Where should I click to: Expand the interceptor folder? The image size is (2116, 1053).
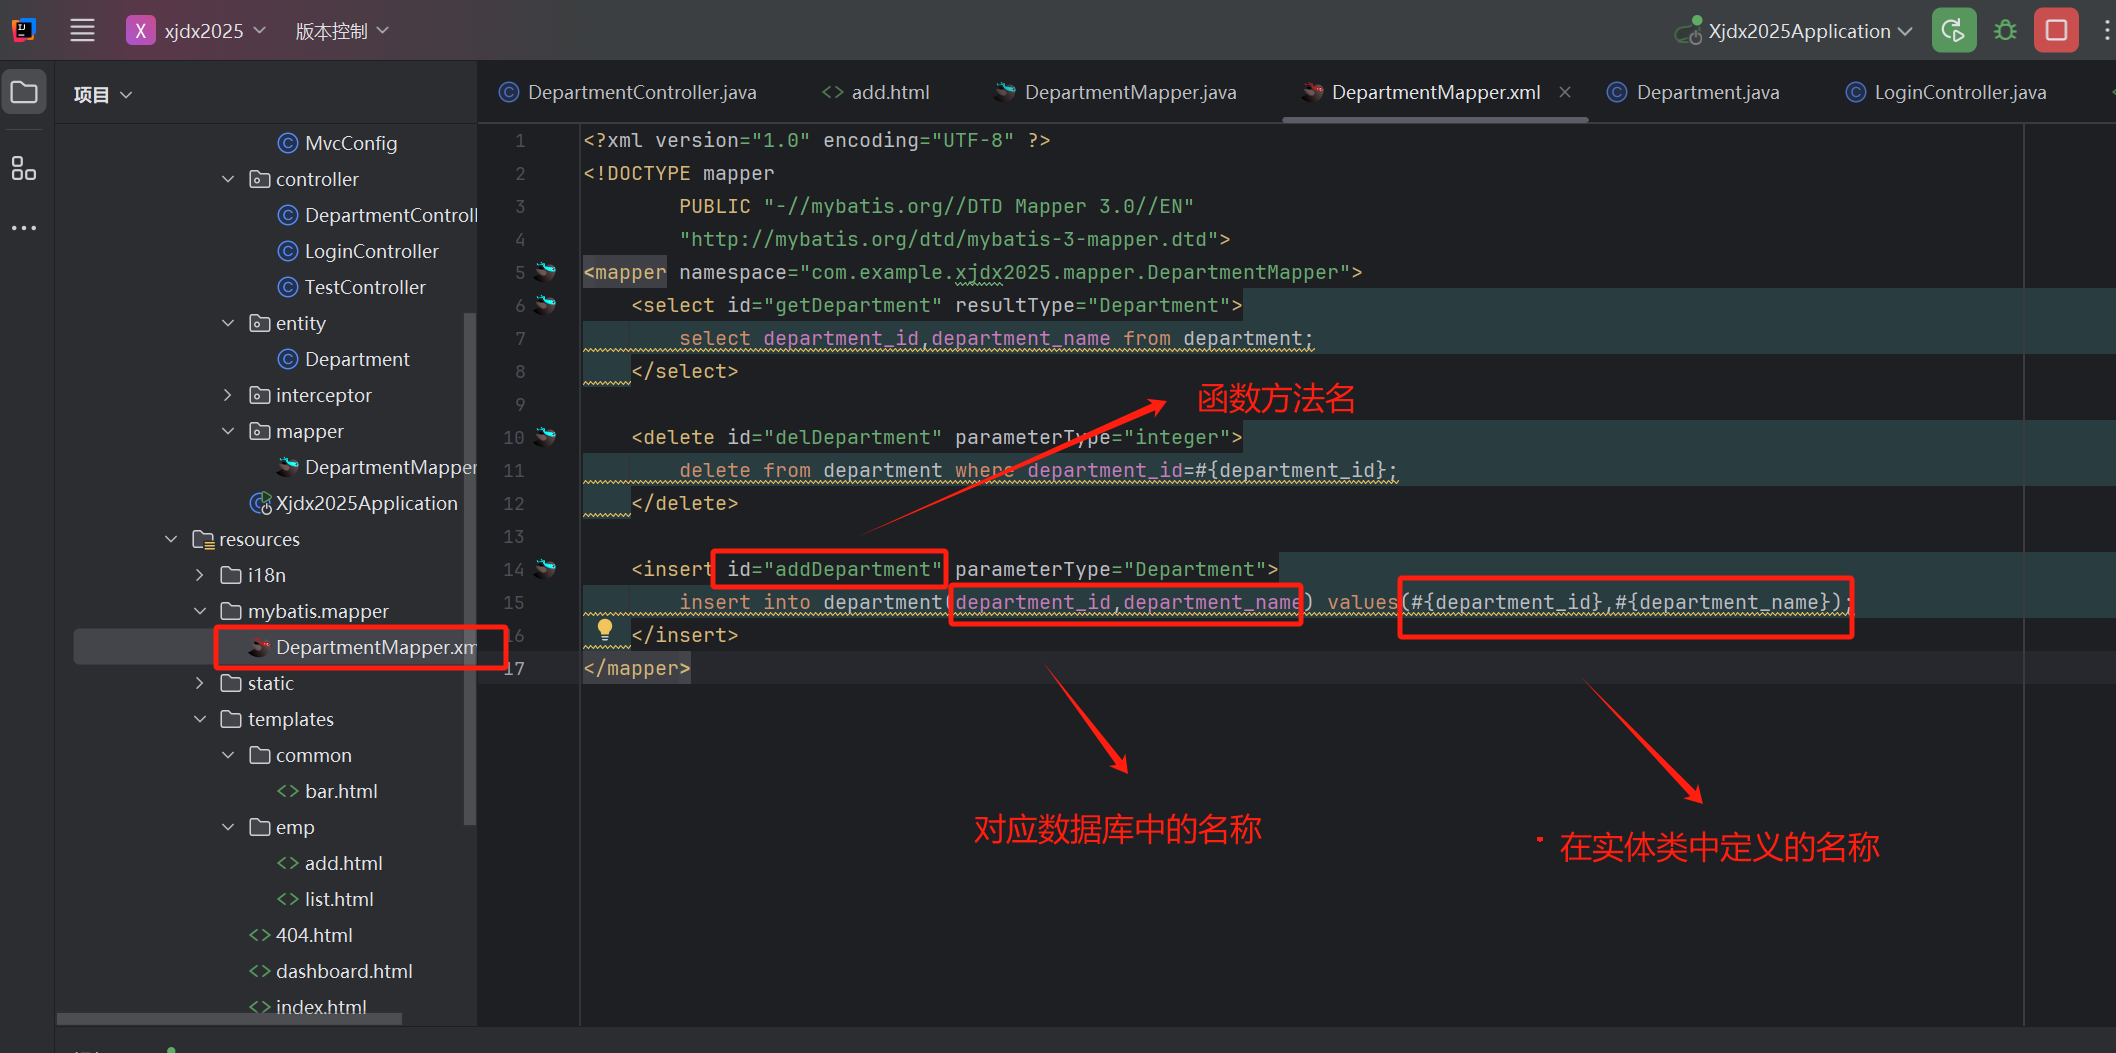point(228,395)
